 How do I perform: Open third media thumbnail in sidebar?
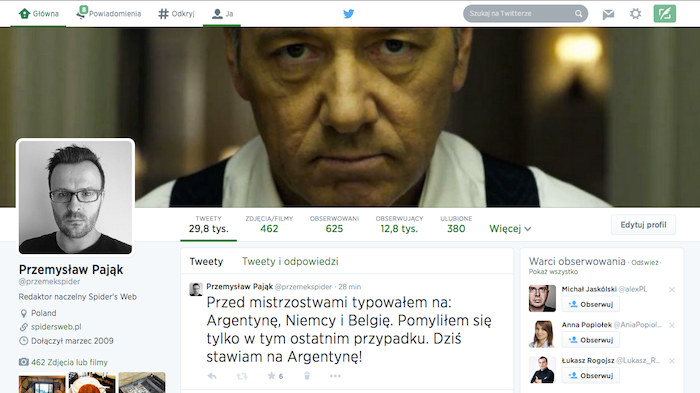[x=142, y=383]
